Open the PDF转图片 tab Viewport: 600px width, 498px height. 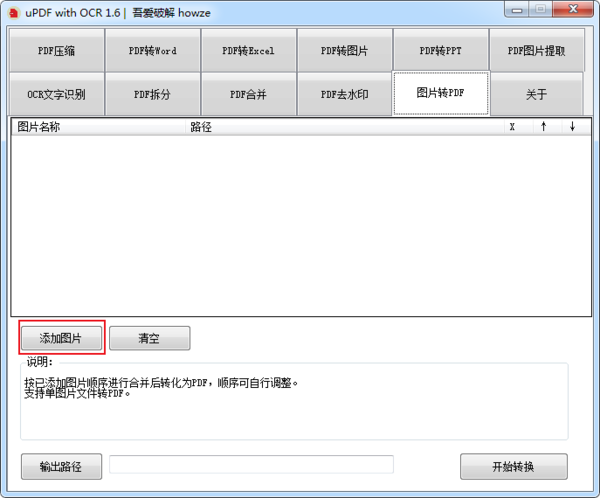tap(345, 51)
